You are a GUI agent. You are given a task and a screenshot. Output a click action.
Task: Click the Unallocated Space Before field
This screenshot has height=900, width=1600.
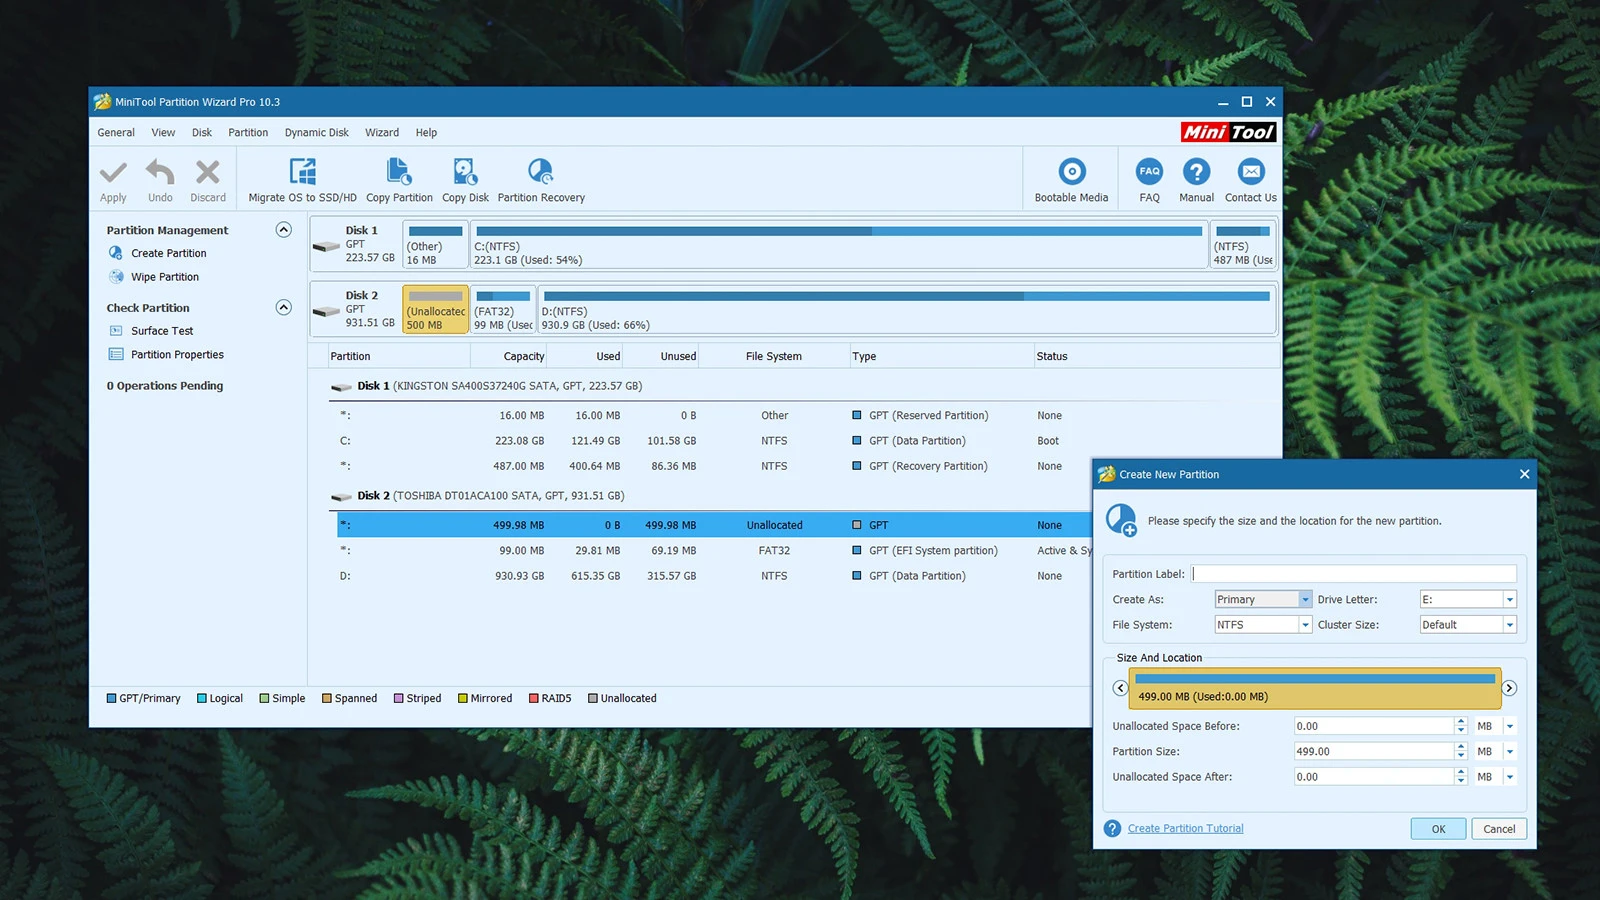tap(1373, 726)
